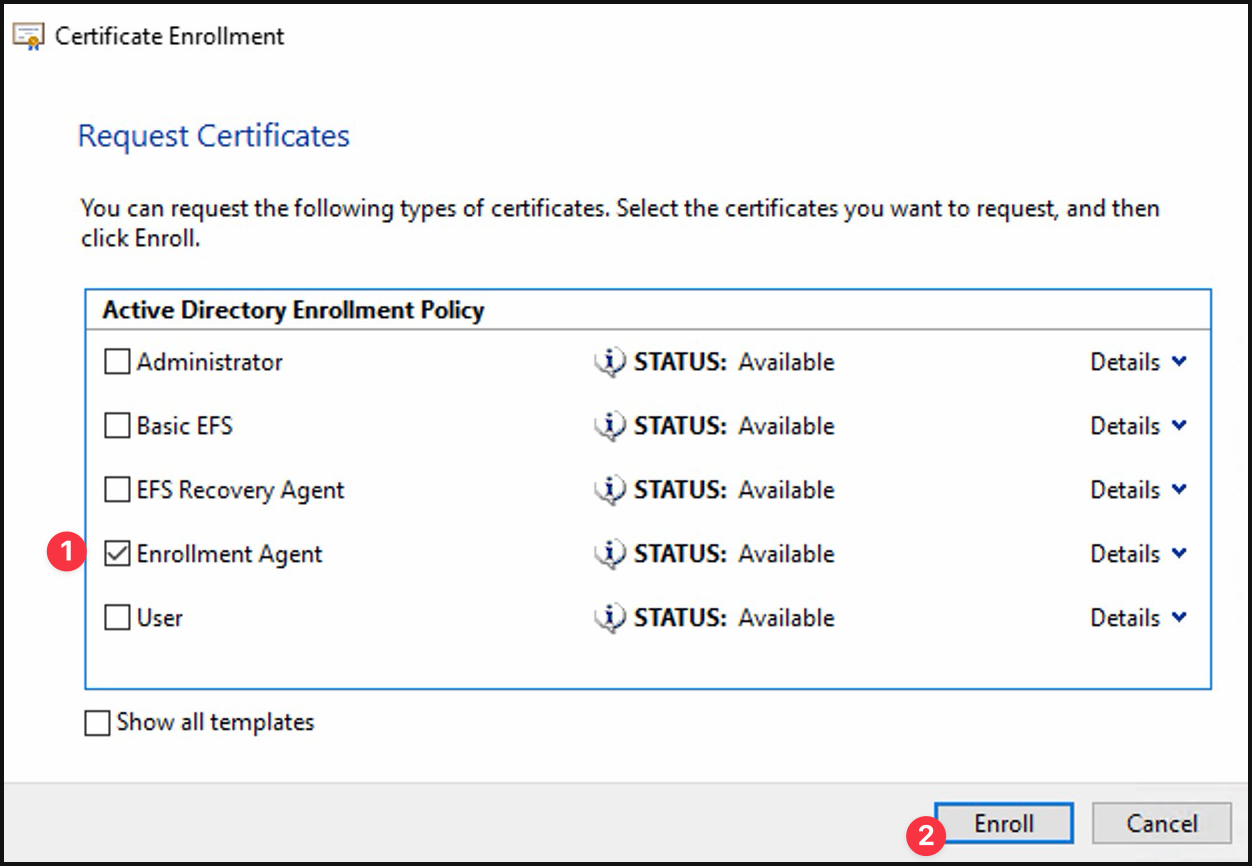Check the Basic EFS certificate checkbox

click(118, 426)
